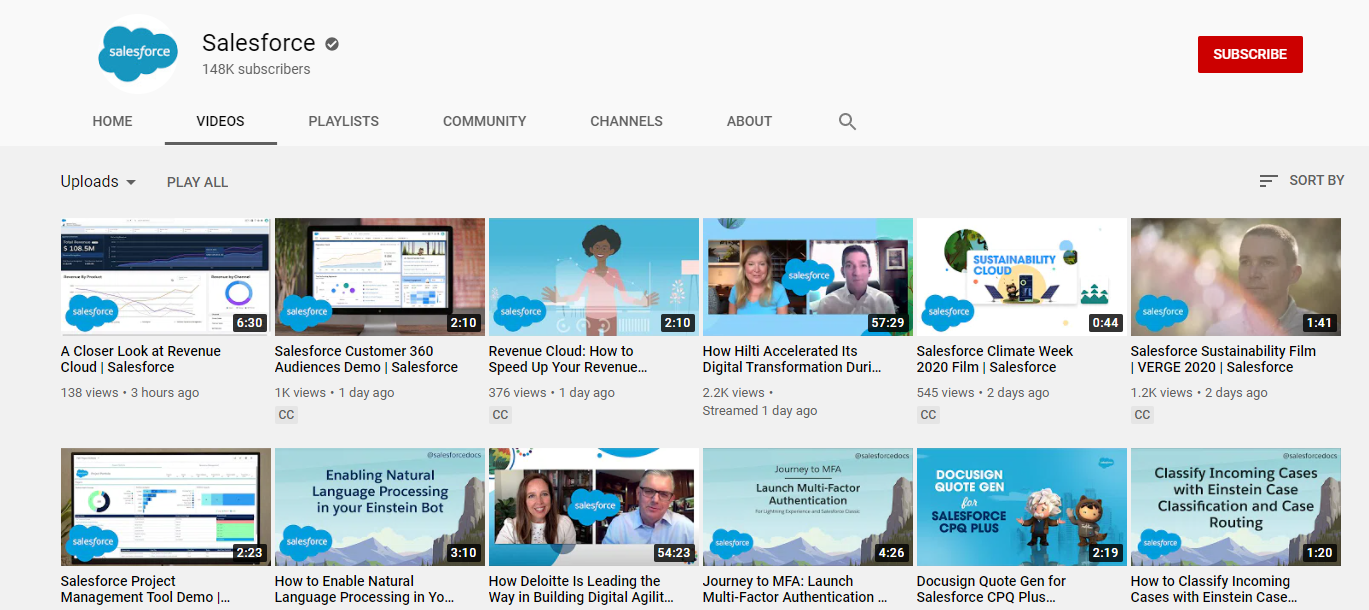This screenshot has height=610, width=1369.
Task: Open 'How to Classify Incoming Cases' title
Action: 1215,589
